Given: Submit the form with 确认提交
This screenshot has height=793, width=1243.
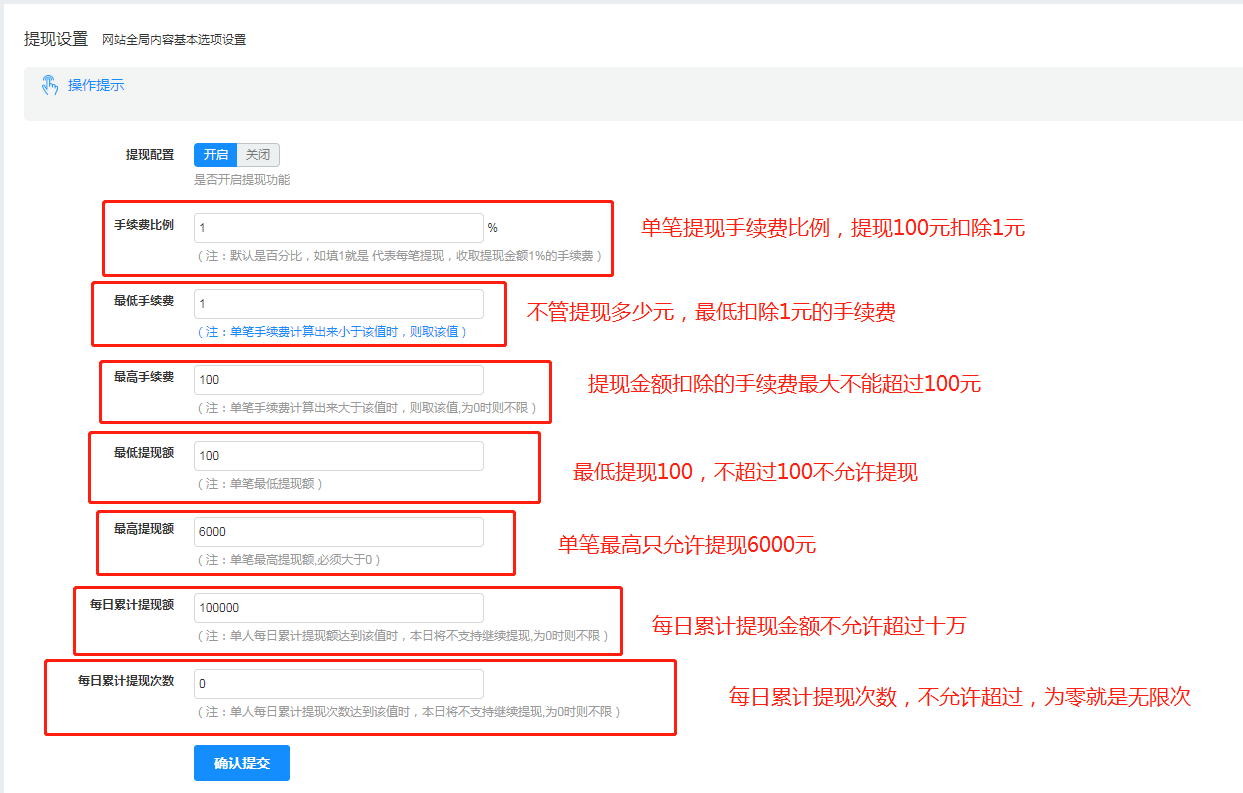Looking at the screenshot, I should [x=242, y=763].
